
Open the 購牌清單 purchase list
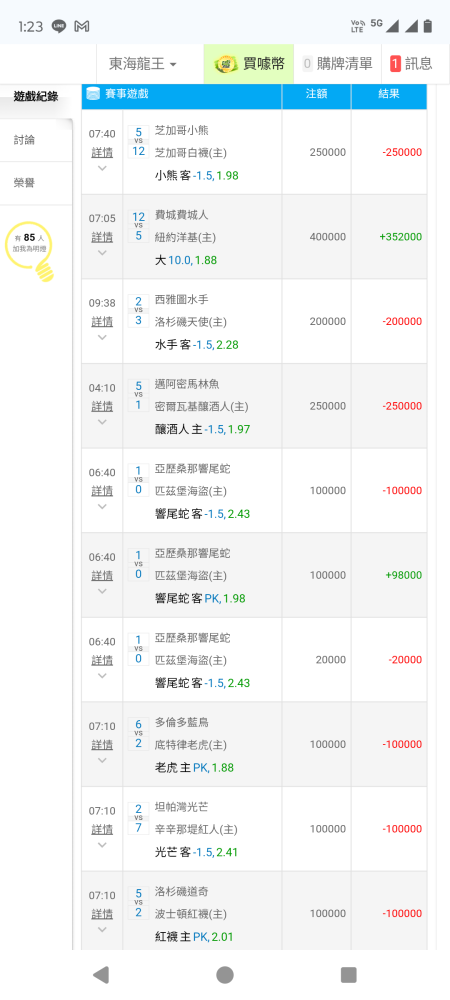coord(337,64)
